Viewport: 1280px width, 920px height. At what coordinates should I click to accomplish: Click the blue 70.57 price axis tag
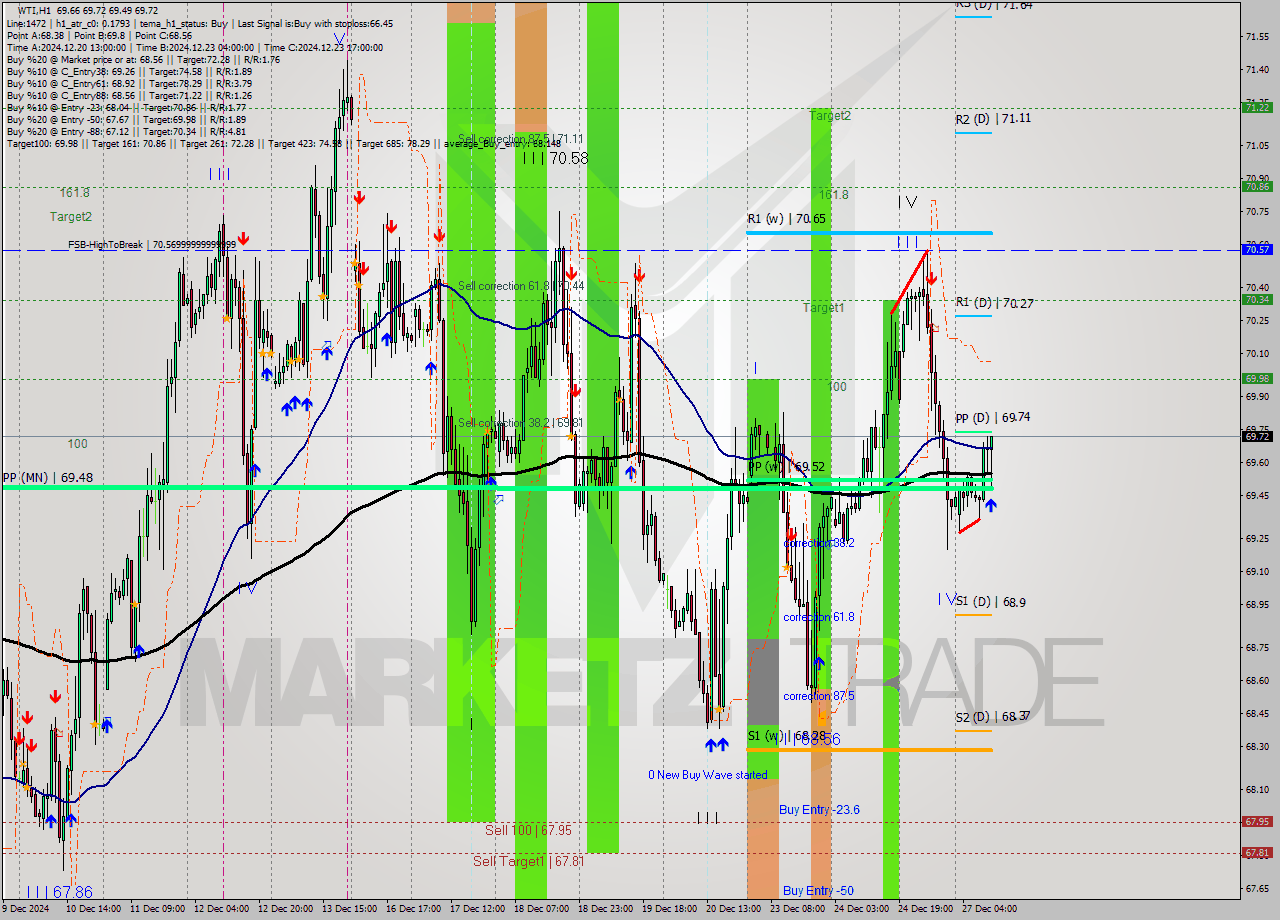pos(1257,249)
